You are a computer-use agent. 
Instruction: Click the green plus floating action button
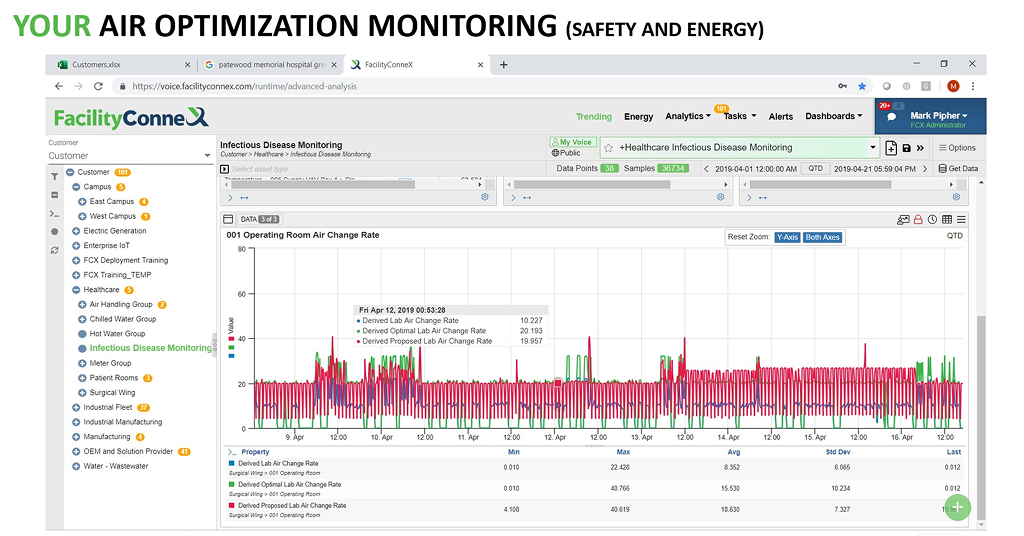(x=957, y=507)
